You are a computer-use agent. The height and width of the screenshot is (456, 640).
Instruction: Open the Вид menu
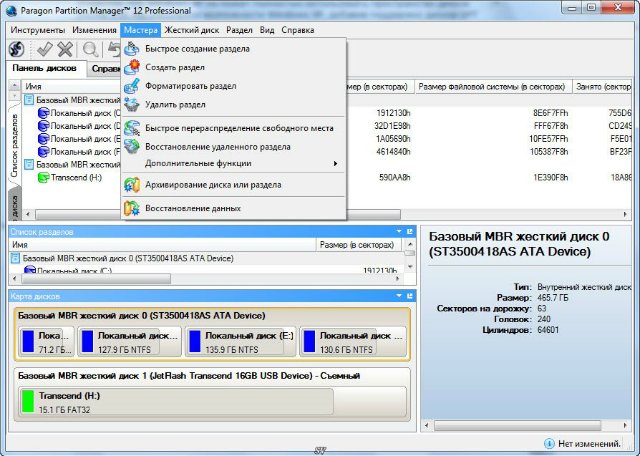click(267, 30)
